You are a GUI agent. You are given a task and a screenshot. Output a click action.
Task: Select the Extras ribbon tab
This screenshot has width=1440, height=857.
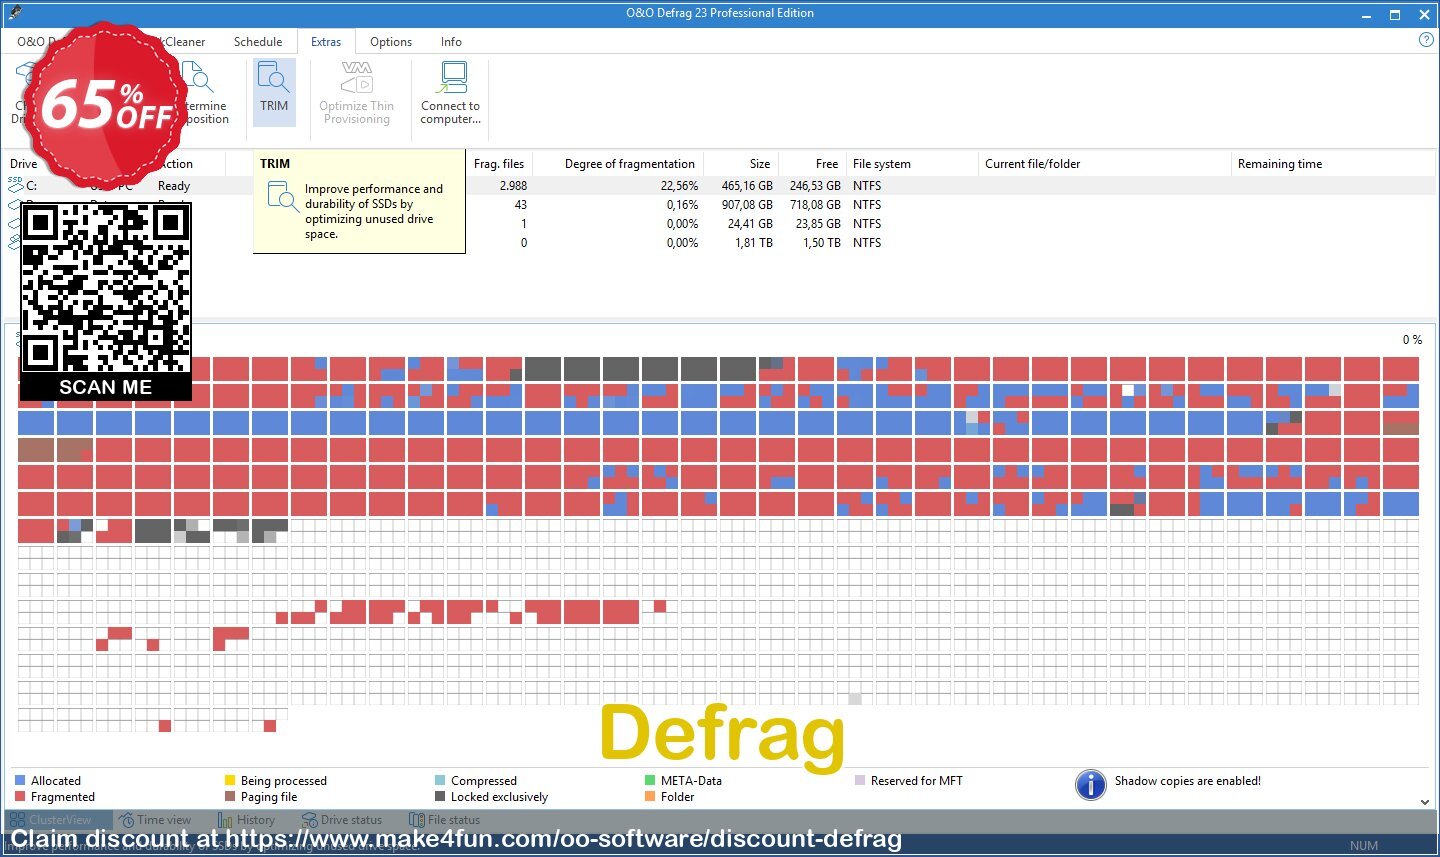tap(326, 42)
